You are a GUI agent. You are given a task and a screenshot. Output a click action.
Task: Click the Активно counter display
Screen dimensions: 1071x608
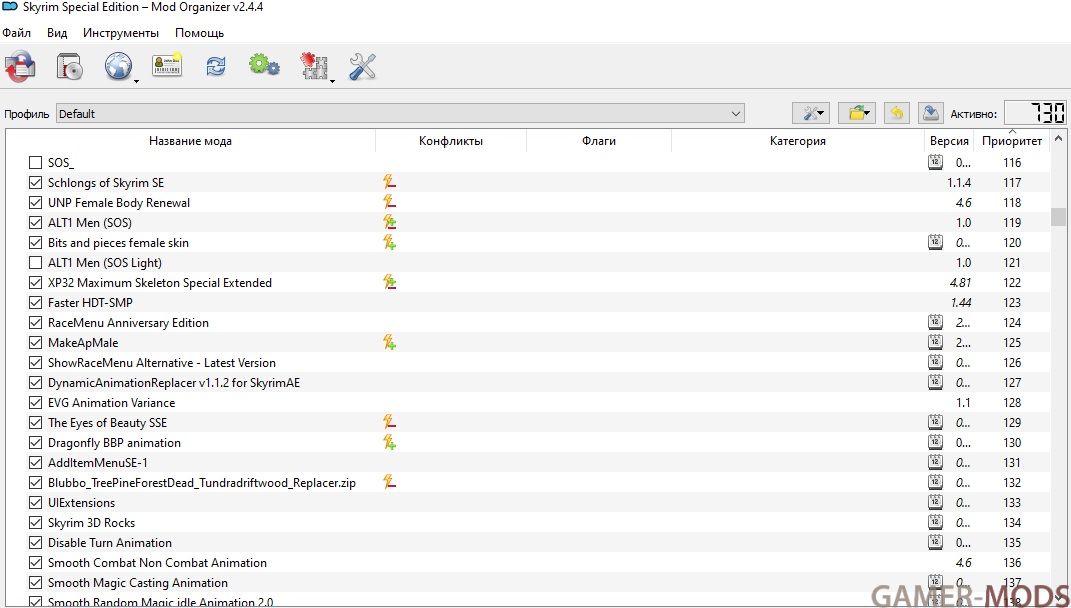[1035, 113]
